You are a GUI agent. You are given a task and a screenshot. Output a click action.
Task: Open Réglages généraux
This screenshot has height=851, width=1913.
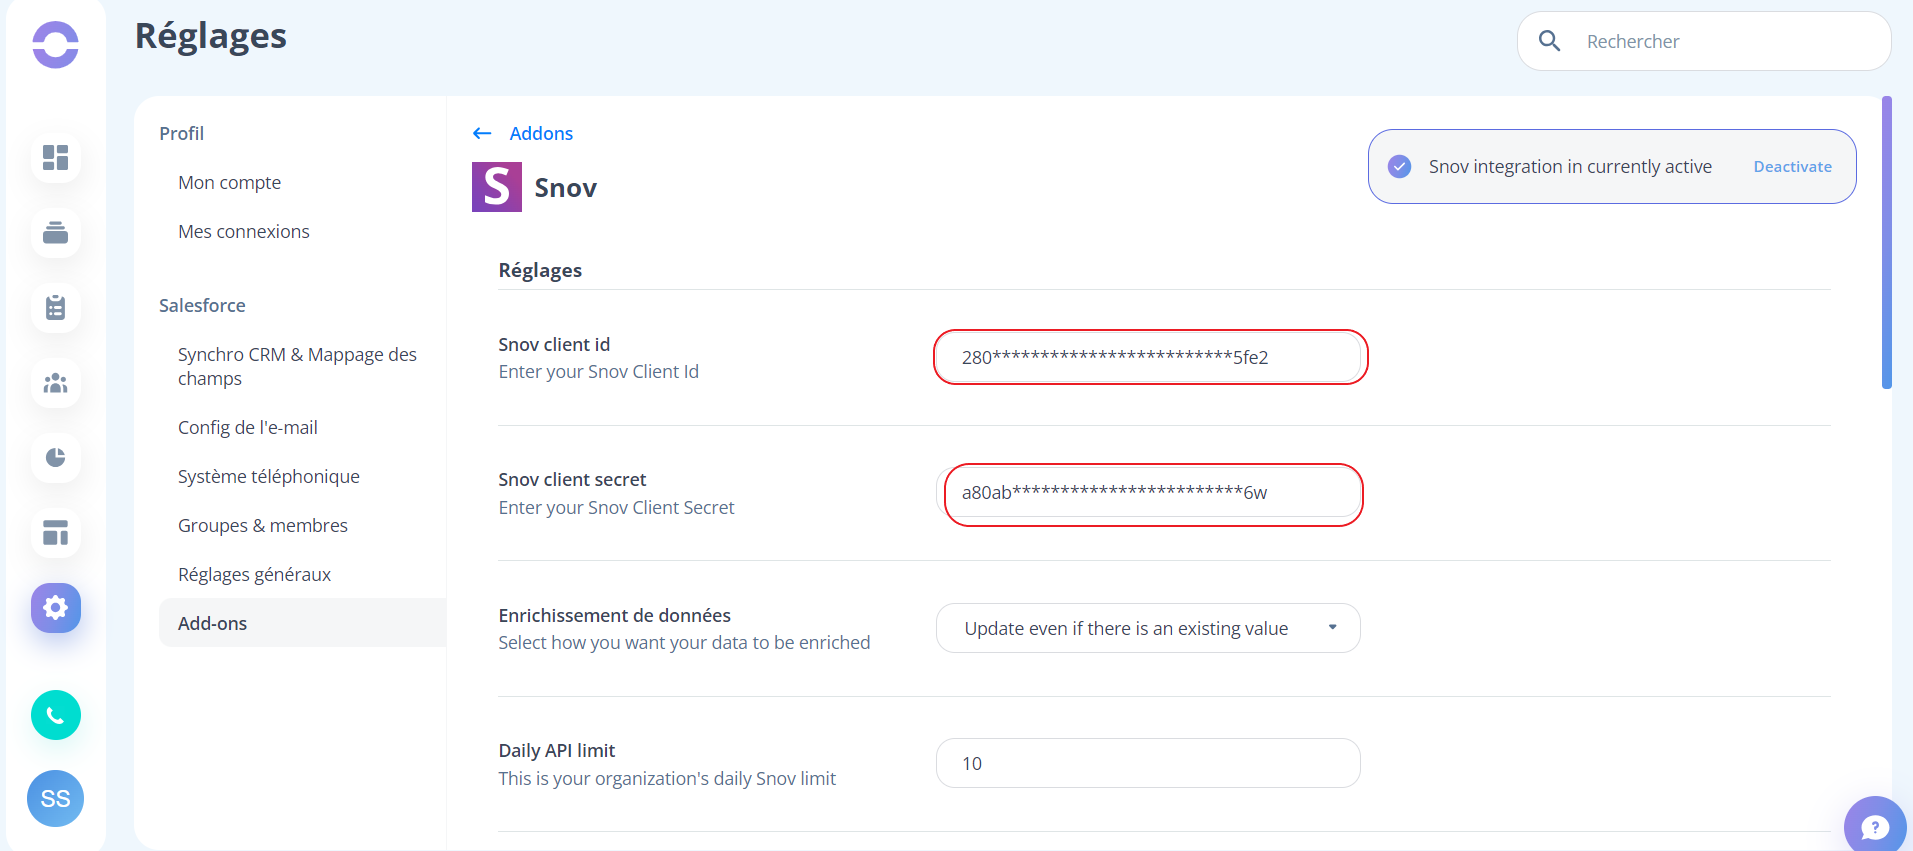click(254, 574)
